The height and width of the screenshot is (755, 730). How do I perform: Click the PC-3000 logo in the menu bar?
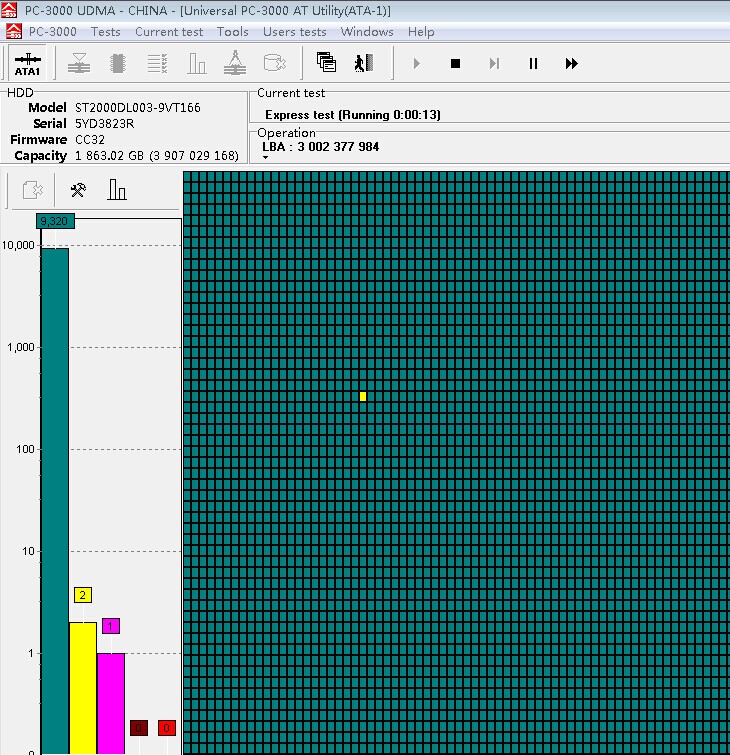tap(13, 31)
